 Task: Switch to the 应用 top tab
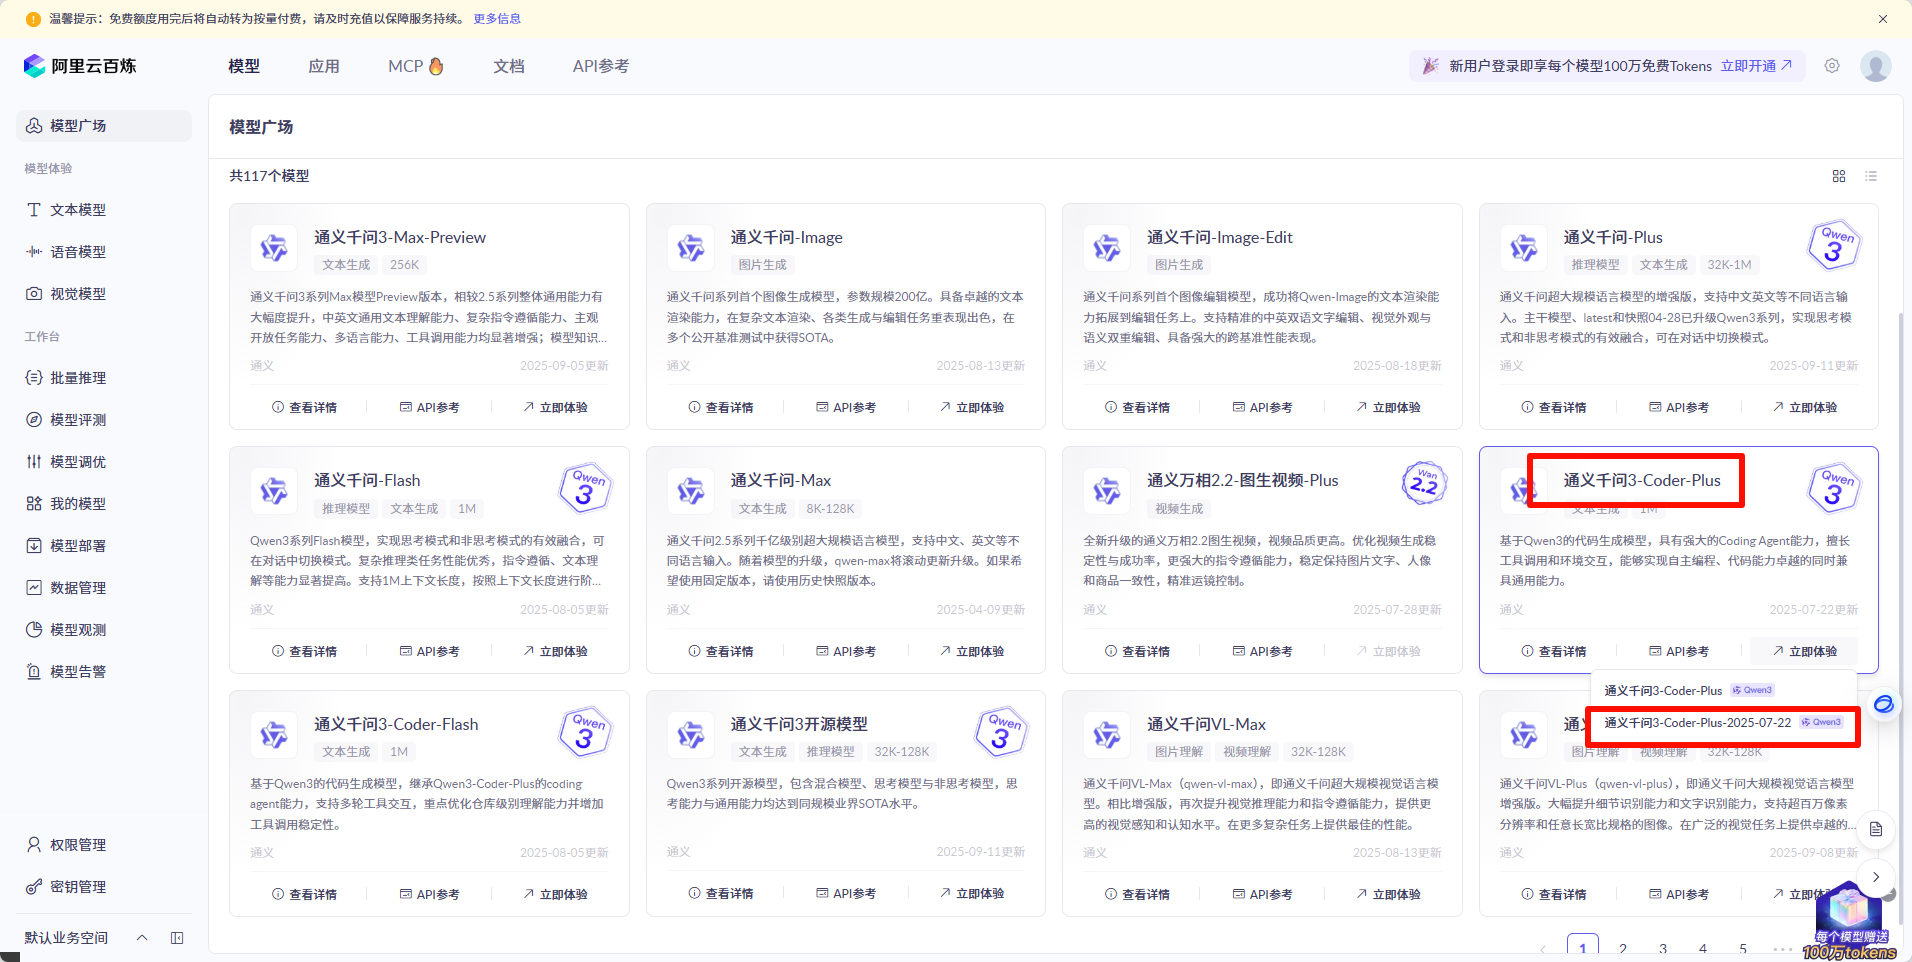pyautogui.click(x=324, y=66)
